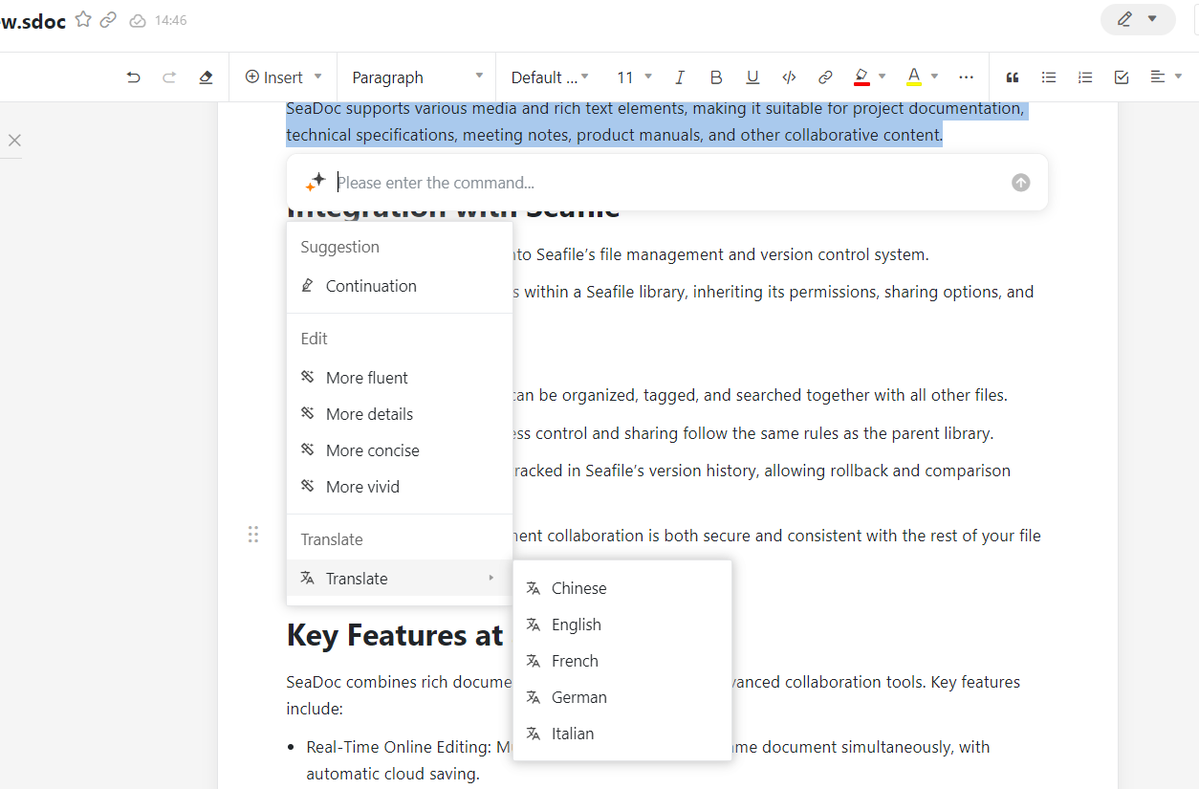Screen dimensions: 1199x789
Task: Translate selection to Italian
Action: coord(622,734)
